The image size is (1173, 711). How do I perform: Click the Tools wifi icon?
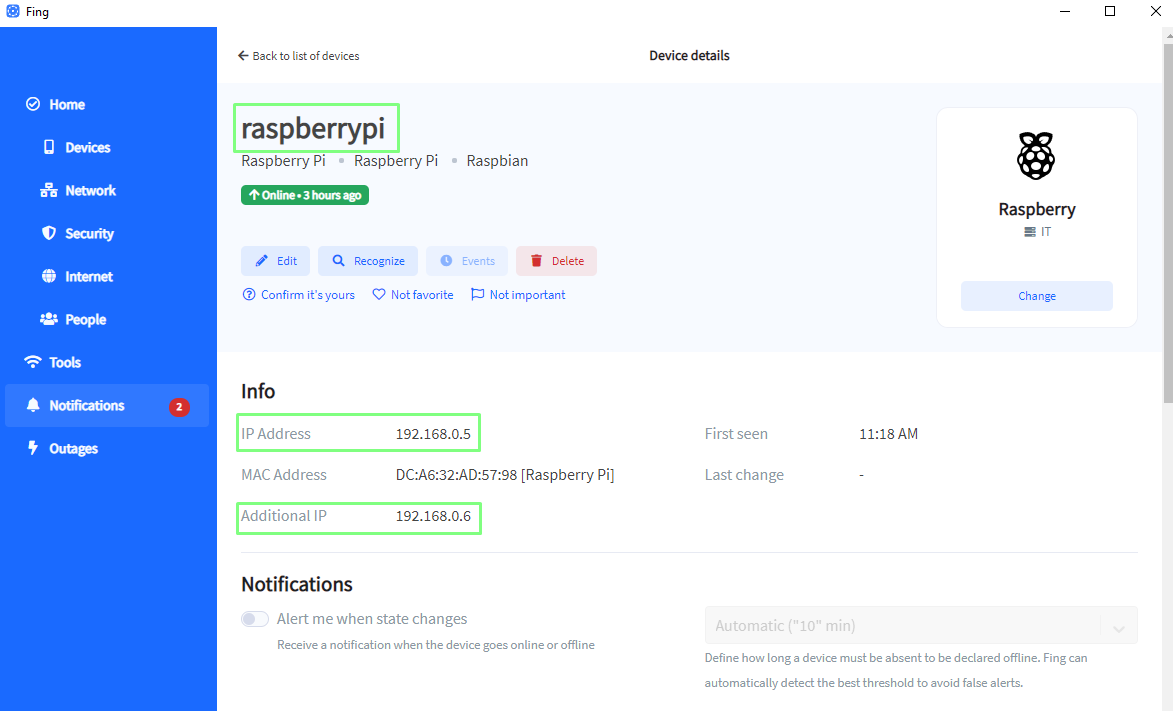click(33, 361)
